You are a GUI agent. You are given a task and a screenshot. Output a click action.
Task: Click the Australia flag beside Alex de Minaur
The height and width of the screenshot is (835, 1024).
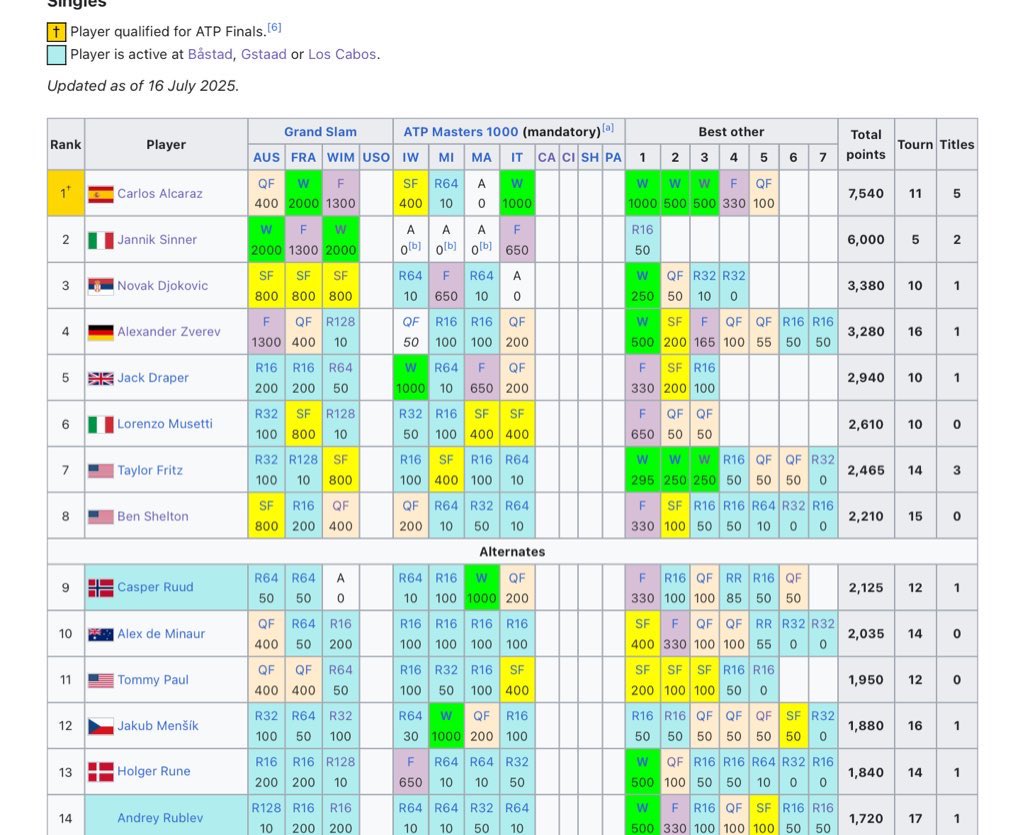101,634
